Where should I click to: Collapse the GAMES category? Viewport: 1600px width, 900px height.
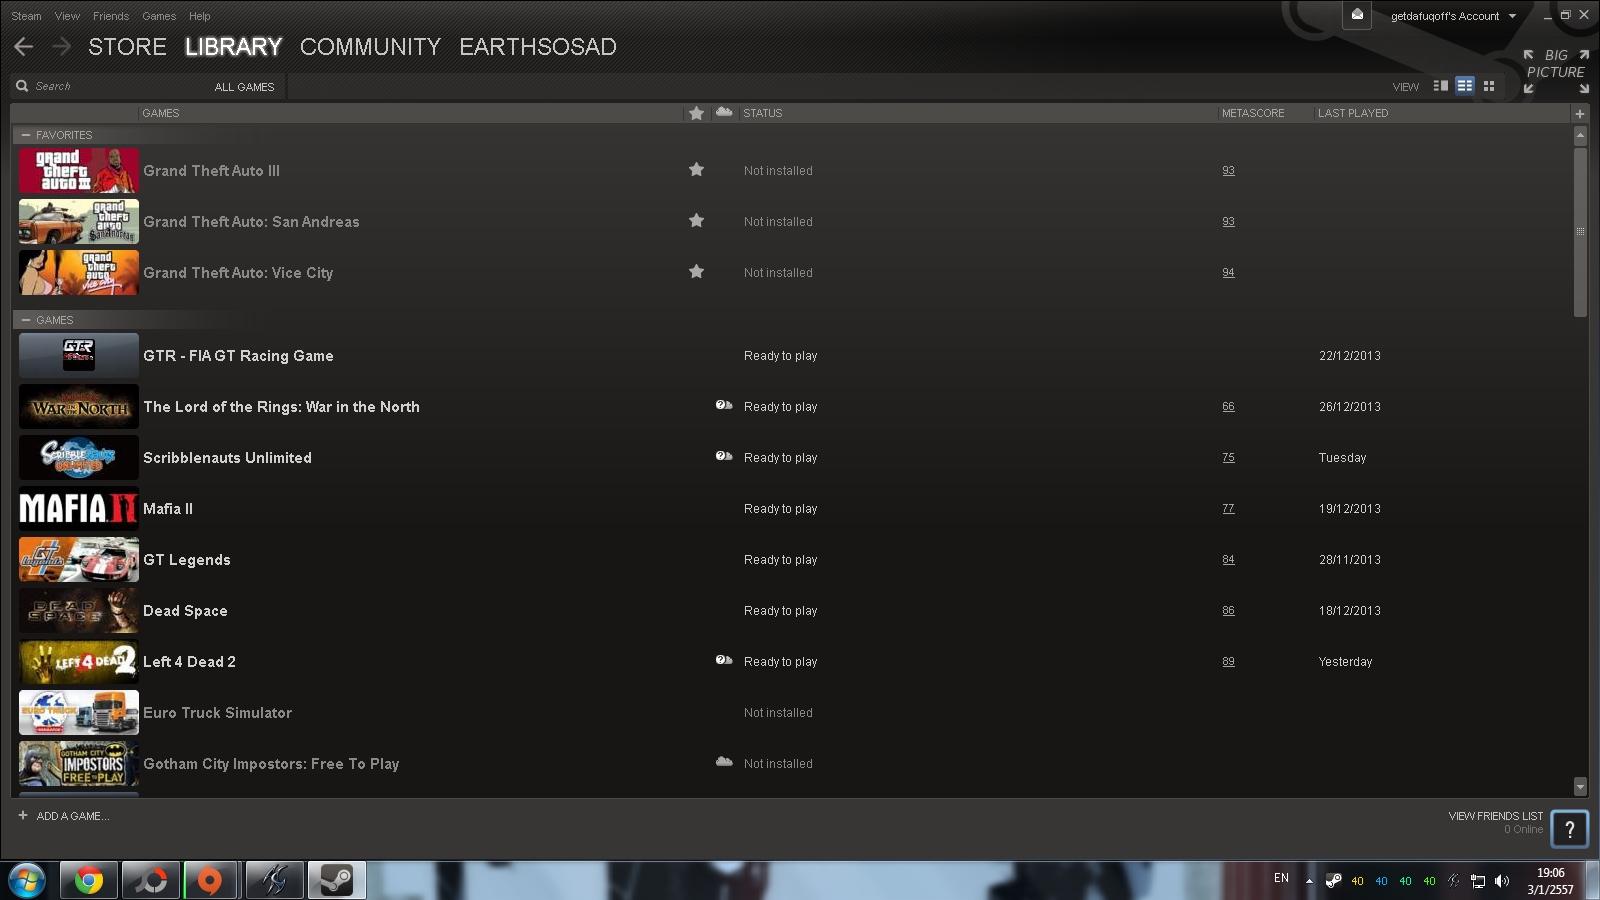coord(26,320)
